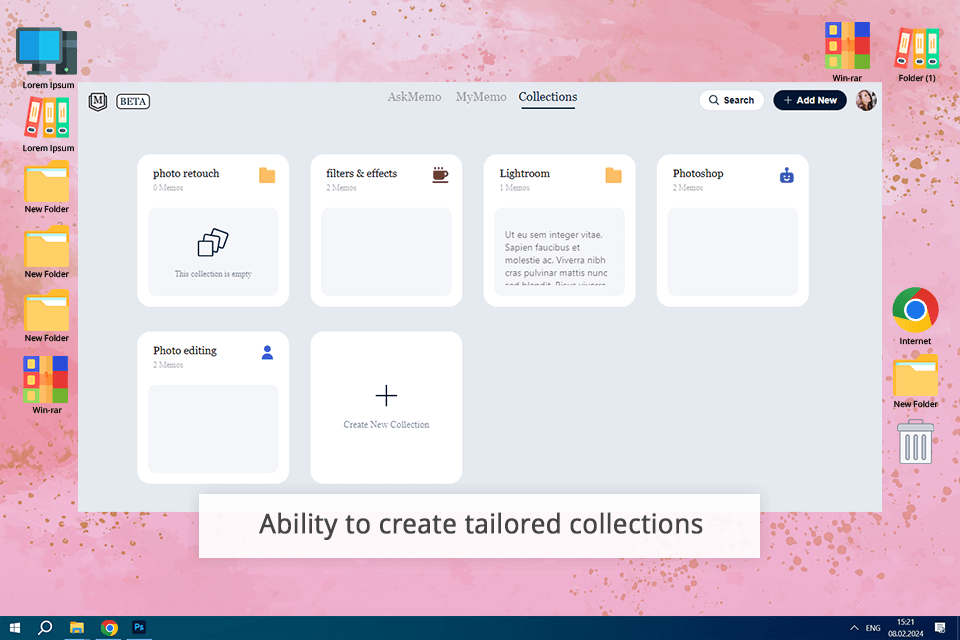
Task: Open the Photoshop collection title
Action: coord(698,173)
